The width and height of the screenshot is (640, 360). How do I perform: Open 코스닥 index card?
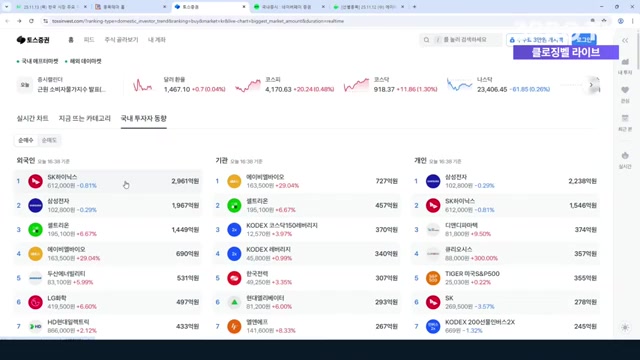[390, 85]
